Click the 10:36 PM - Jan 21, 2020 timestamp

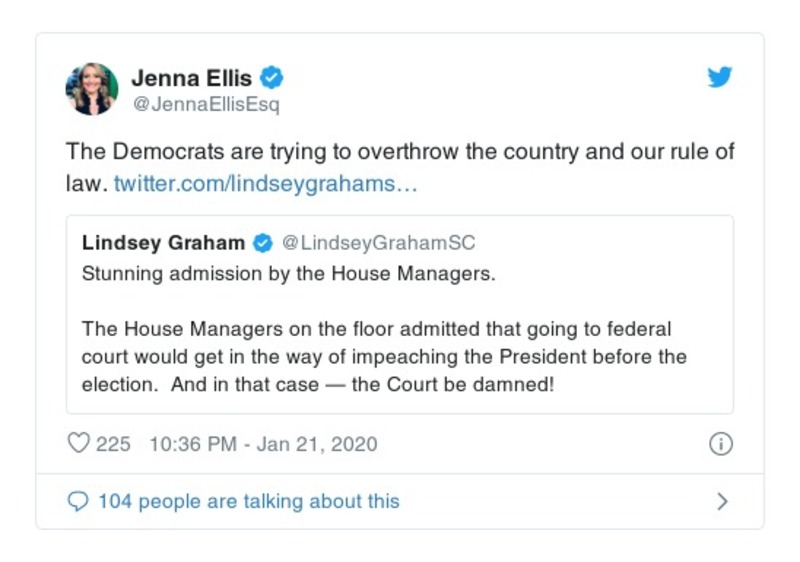point(262,444)
